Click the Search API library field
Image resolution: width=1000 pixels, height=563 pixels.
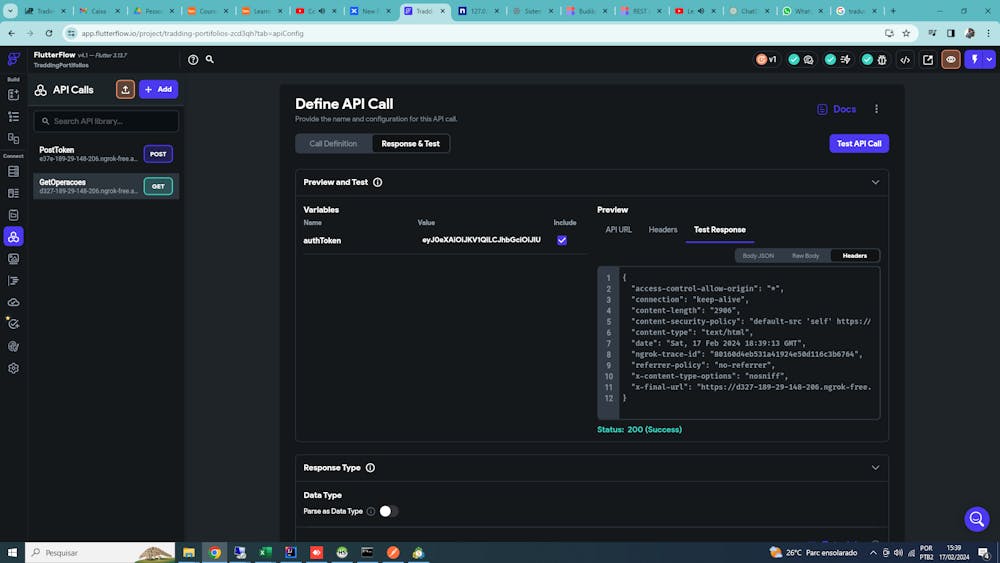click(x=106, y=121)
